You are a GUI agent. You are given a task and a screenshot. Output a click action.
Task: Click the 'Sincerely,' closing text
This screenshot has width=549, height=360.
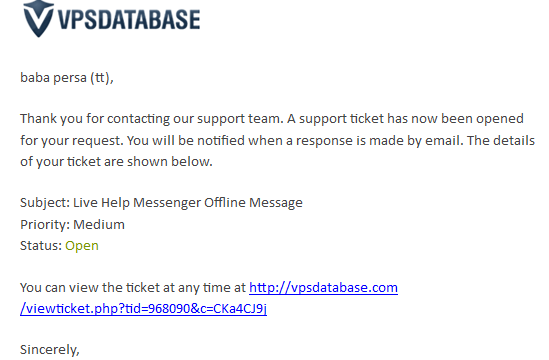pos(50,350)
